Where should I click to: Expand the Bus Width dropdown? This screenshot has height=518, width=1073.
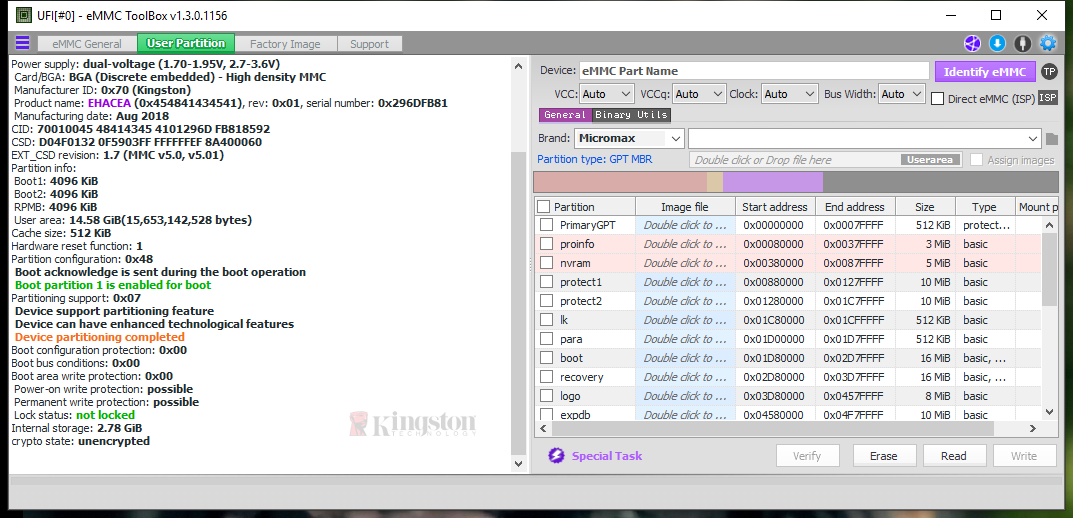[x=900, y=94]
